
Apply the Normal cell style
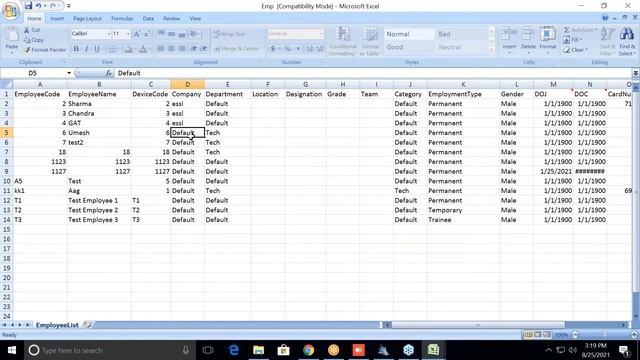(x=409, y=34)
